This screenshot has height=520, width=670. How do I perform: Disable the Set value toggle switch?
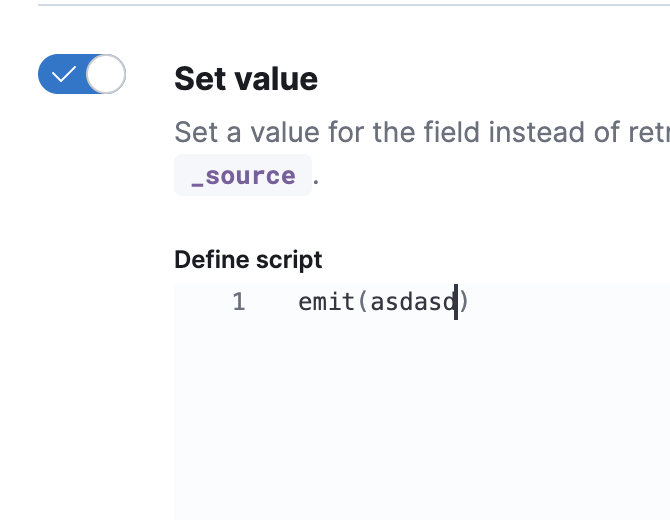point(82,75)
